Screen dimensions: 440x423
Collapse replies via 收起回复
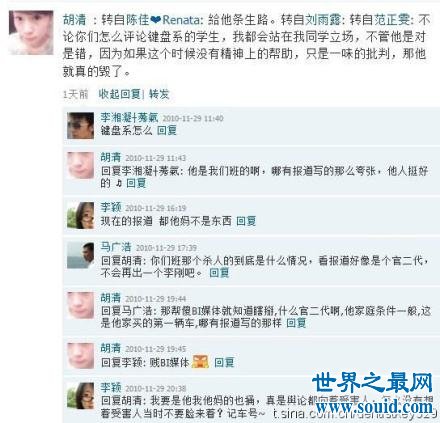point(119,94)
